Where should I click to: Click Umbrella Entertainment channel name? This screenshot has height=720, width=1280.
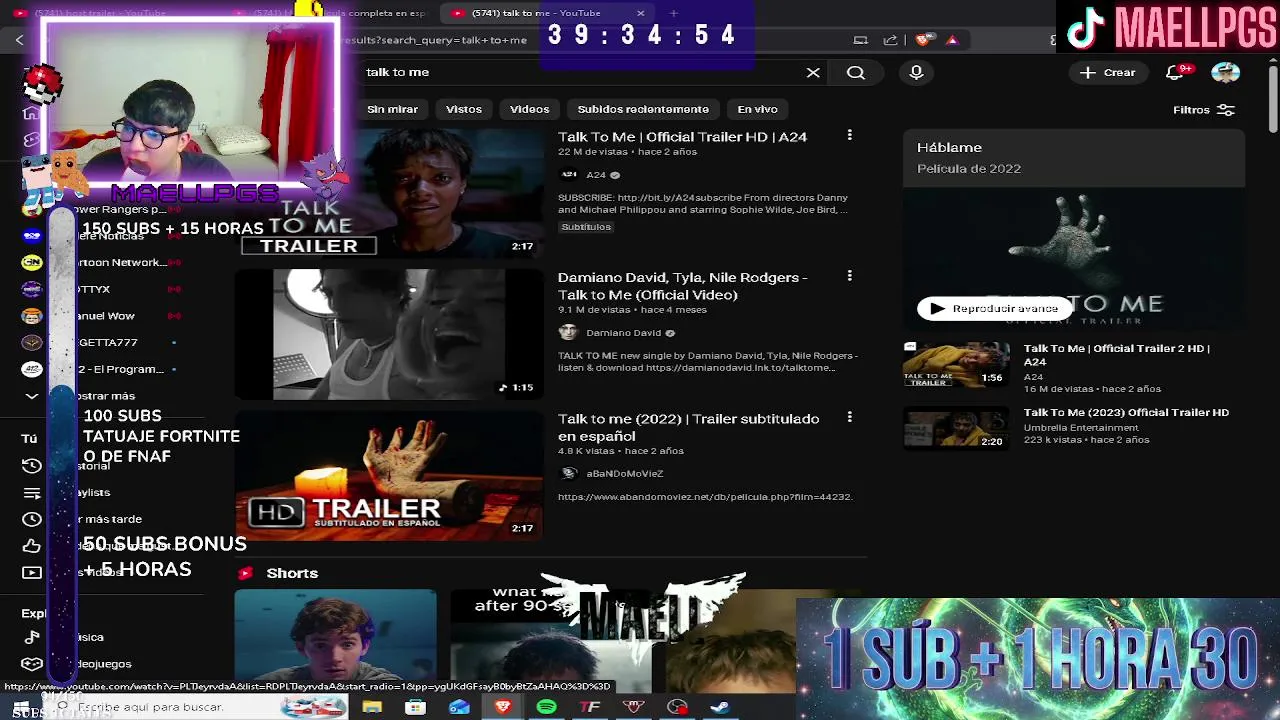1081,428
